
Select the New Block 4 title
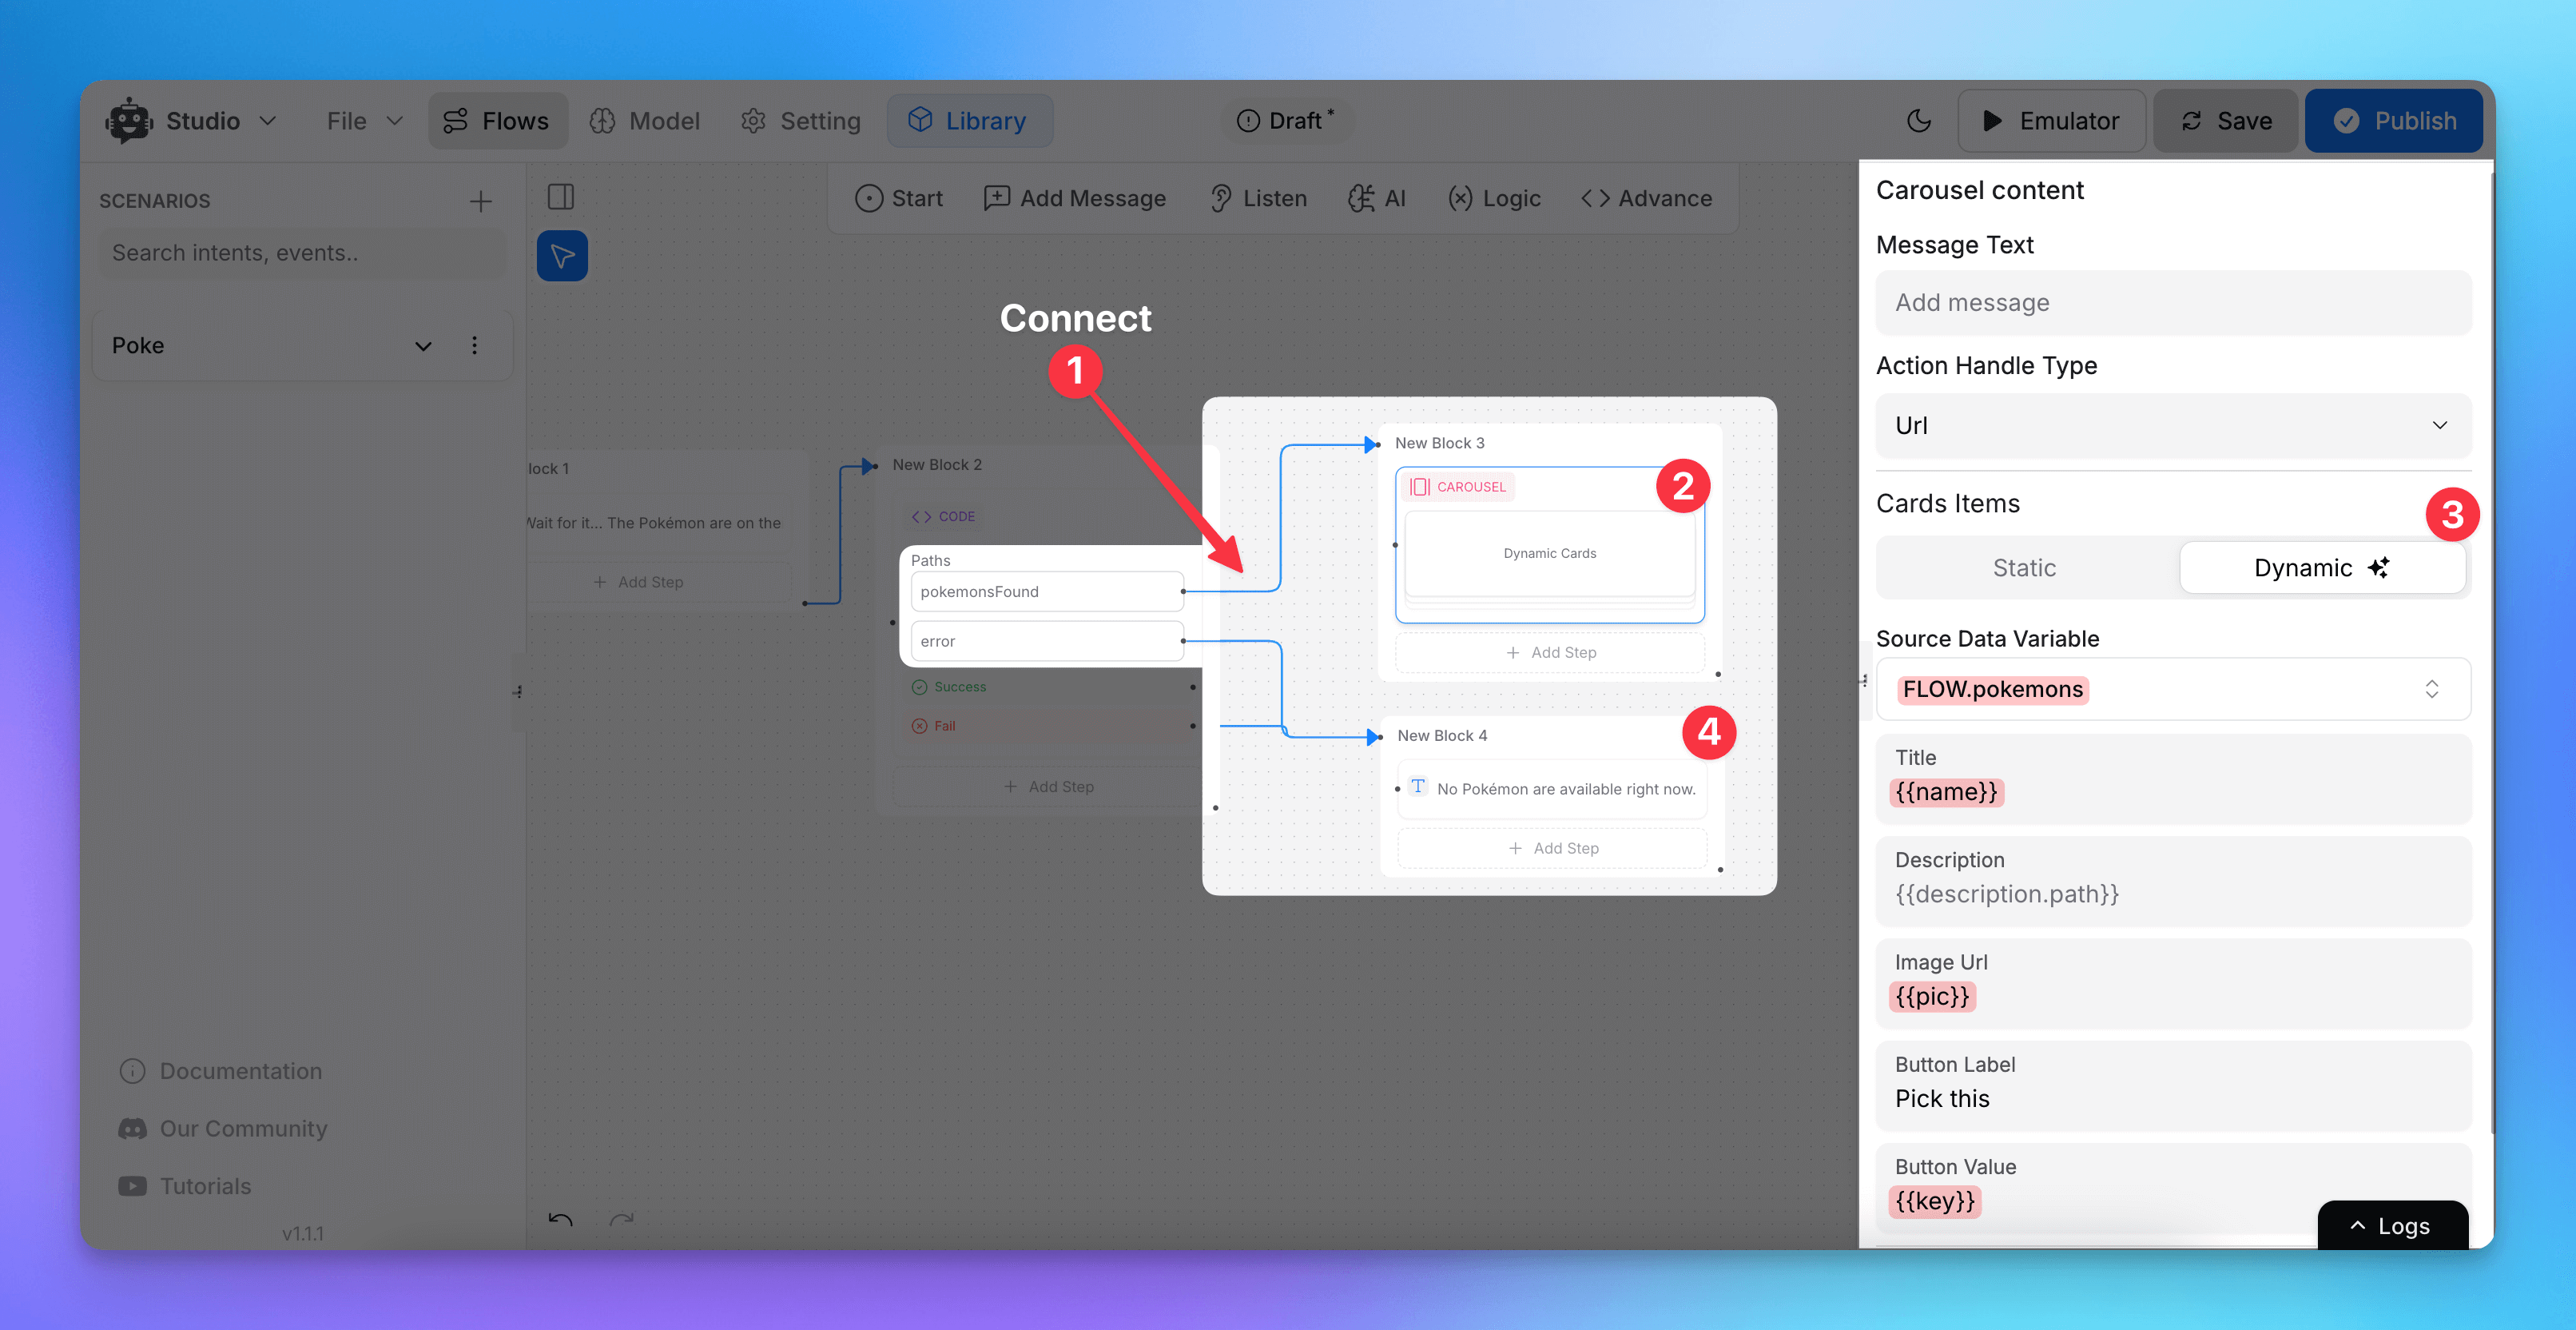pos(1442,736)
